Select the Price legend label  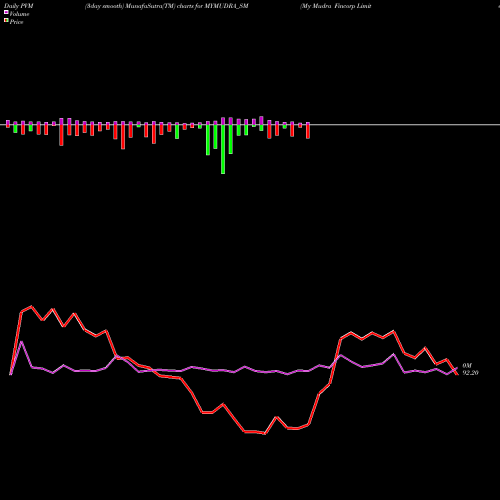coord(16,22)
